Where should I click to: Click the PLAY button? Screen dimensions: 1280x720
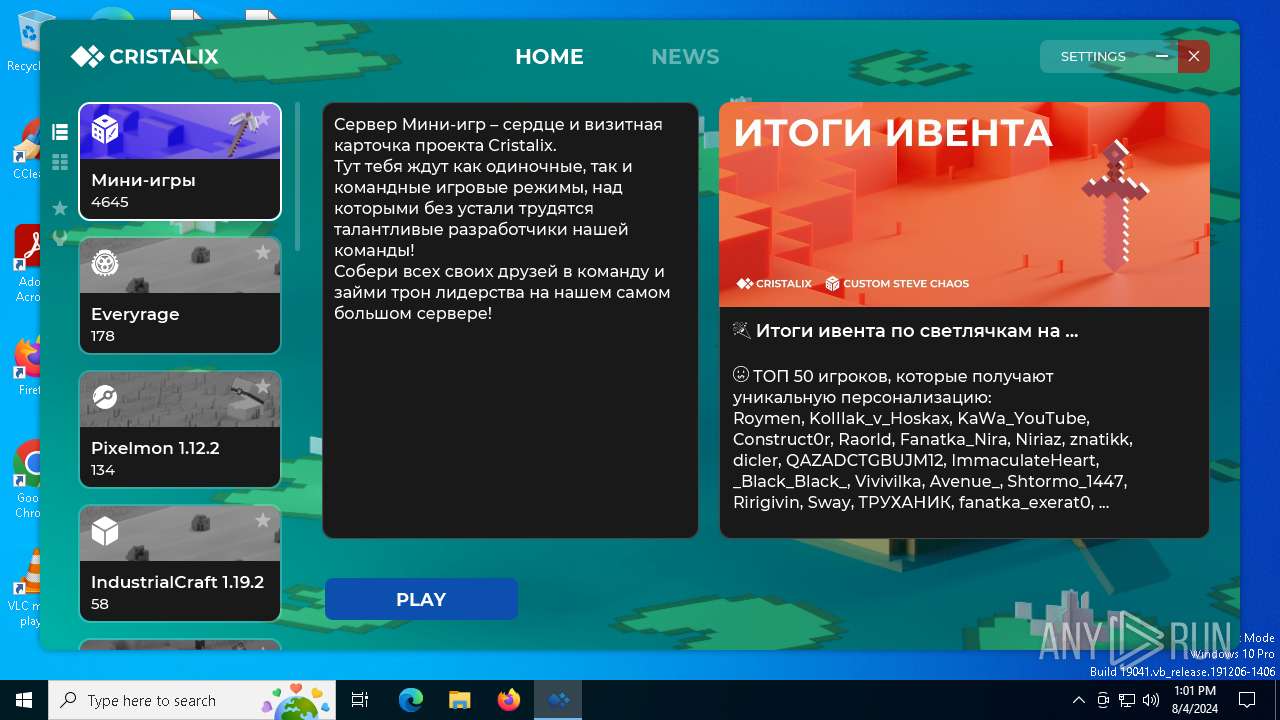point(421,599)
